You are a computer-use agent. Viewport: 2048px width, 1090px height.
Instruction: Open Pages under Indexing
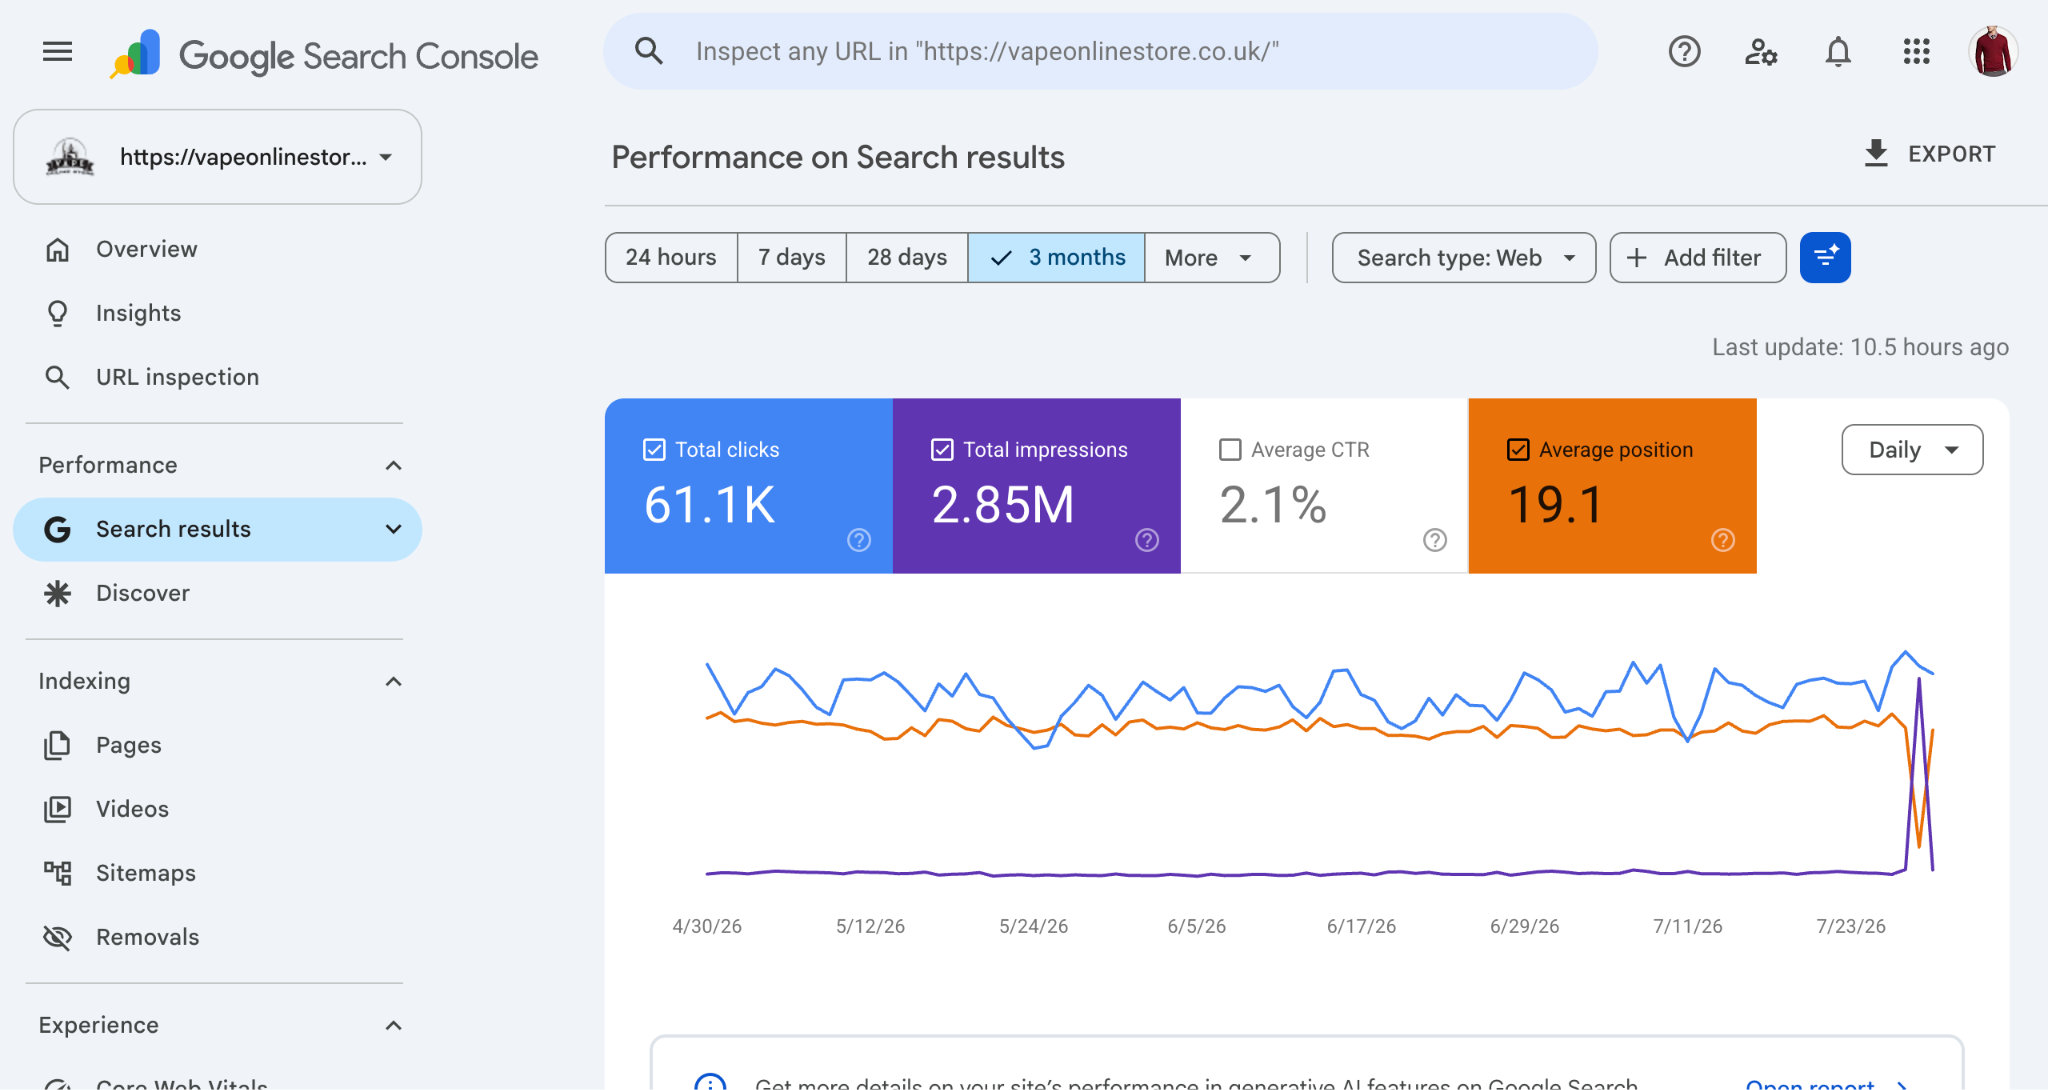pyautogui.click(x=217, y=745)
